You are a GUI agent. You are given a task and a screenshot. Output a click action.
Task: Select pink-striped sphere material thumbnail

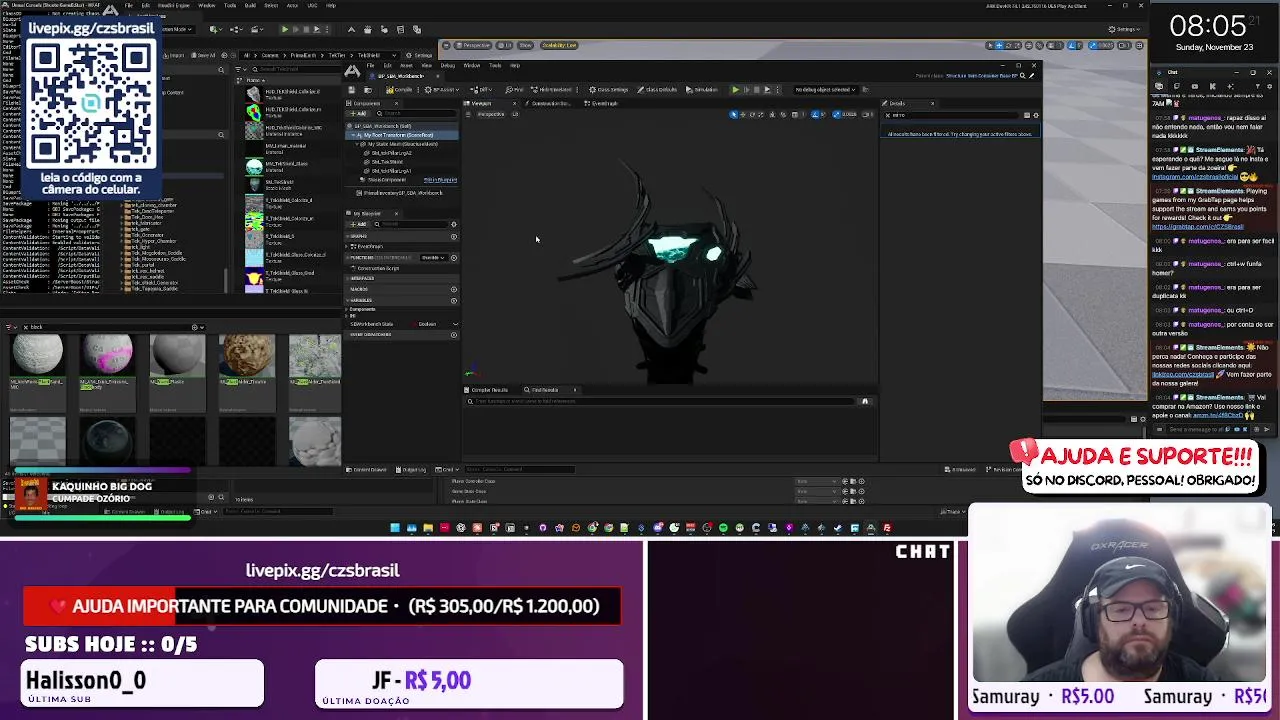[107, 356]
